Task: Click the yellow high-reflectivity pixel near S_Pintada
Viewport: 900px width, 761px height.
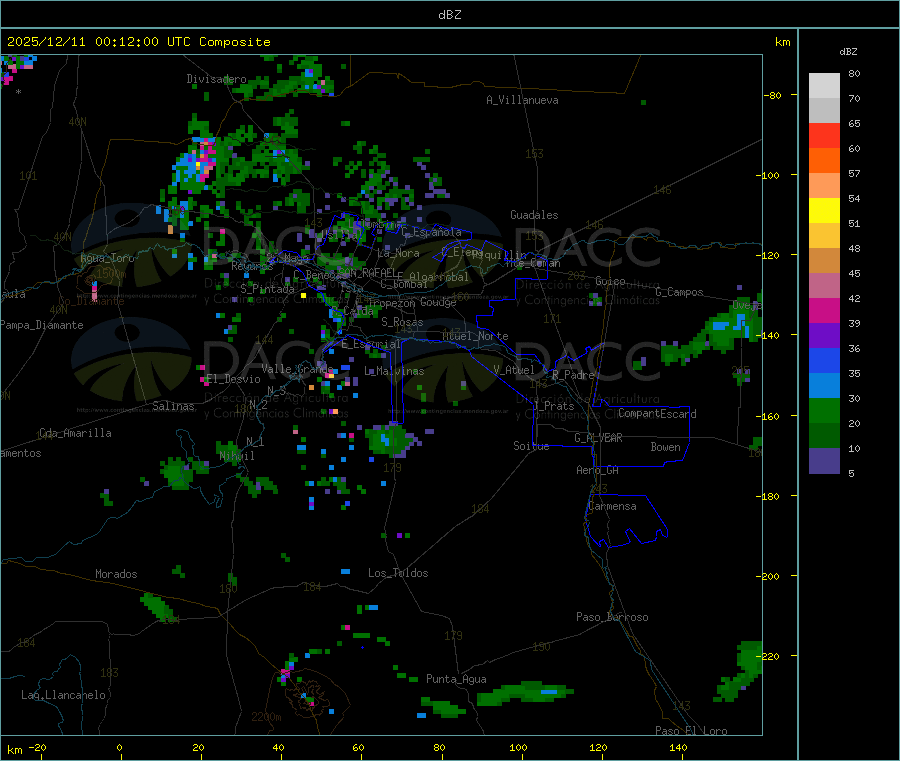Action: tap(303, 296)
